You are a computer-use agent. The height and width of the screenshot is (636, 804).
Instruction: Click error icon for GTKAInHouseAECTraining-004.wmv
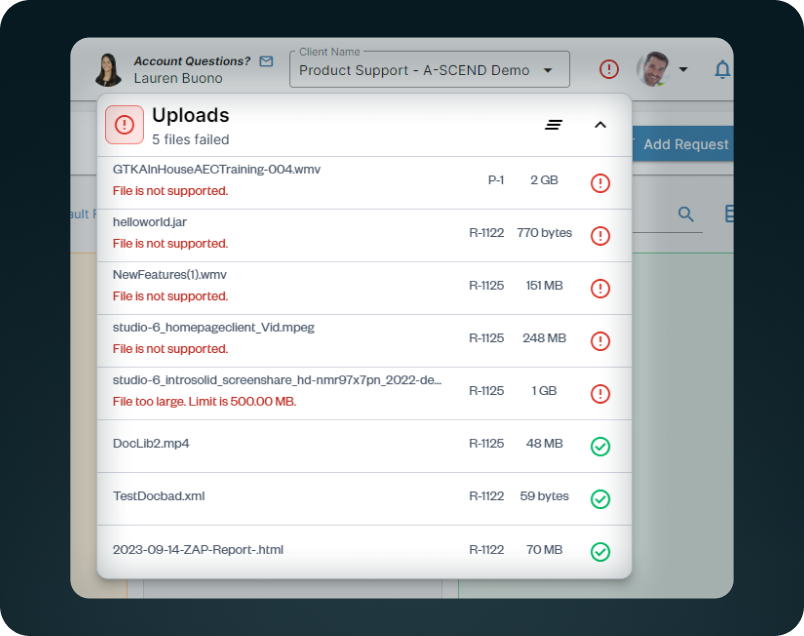tap(600, 183)
